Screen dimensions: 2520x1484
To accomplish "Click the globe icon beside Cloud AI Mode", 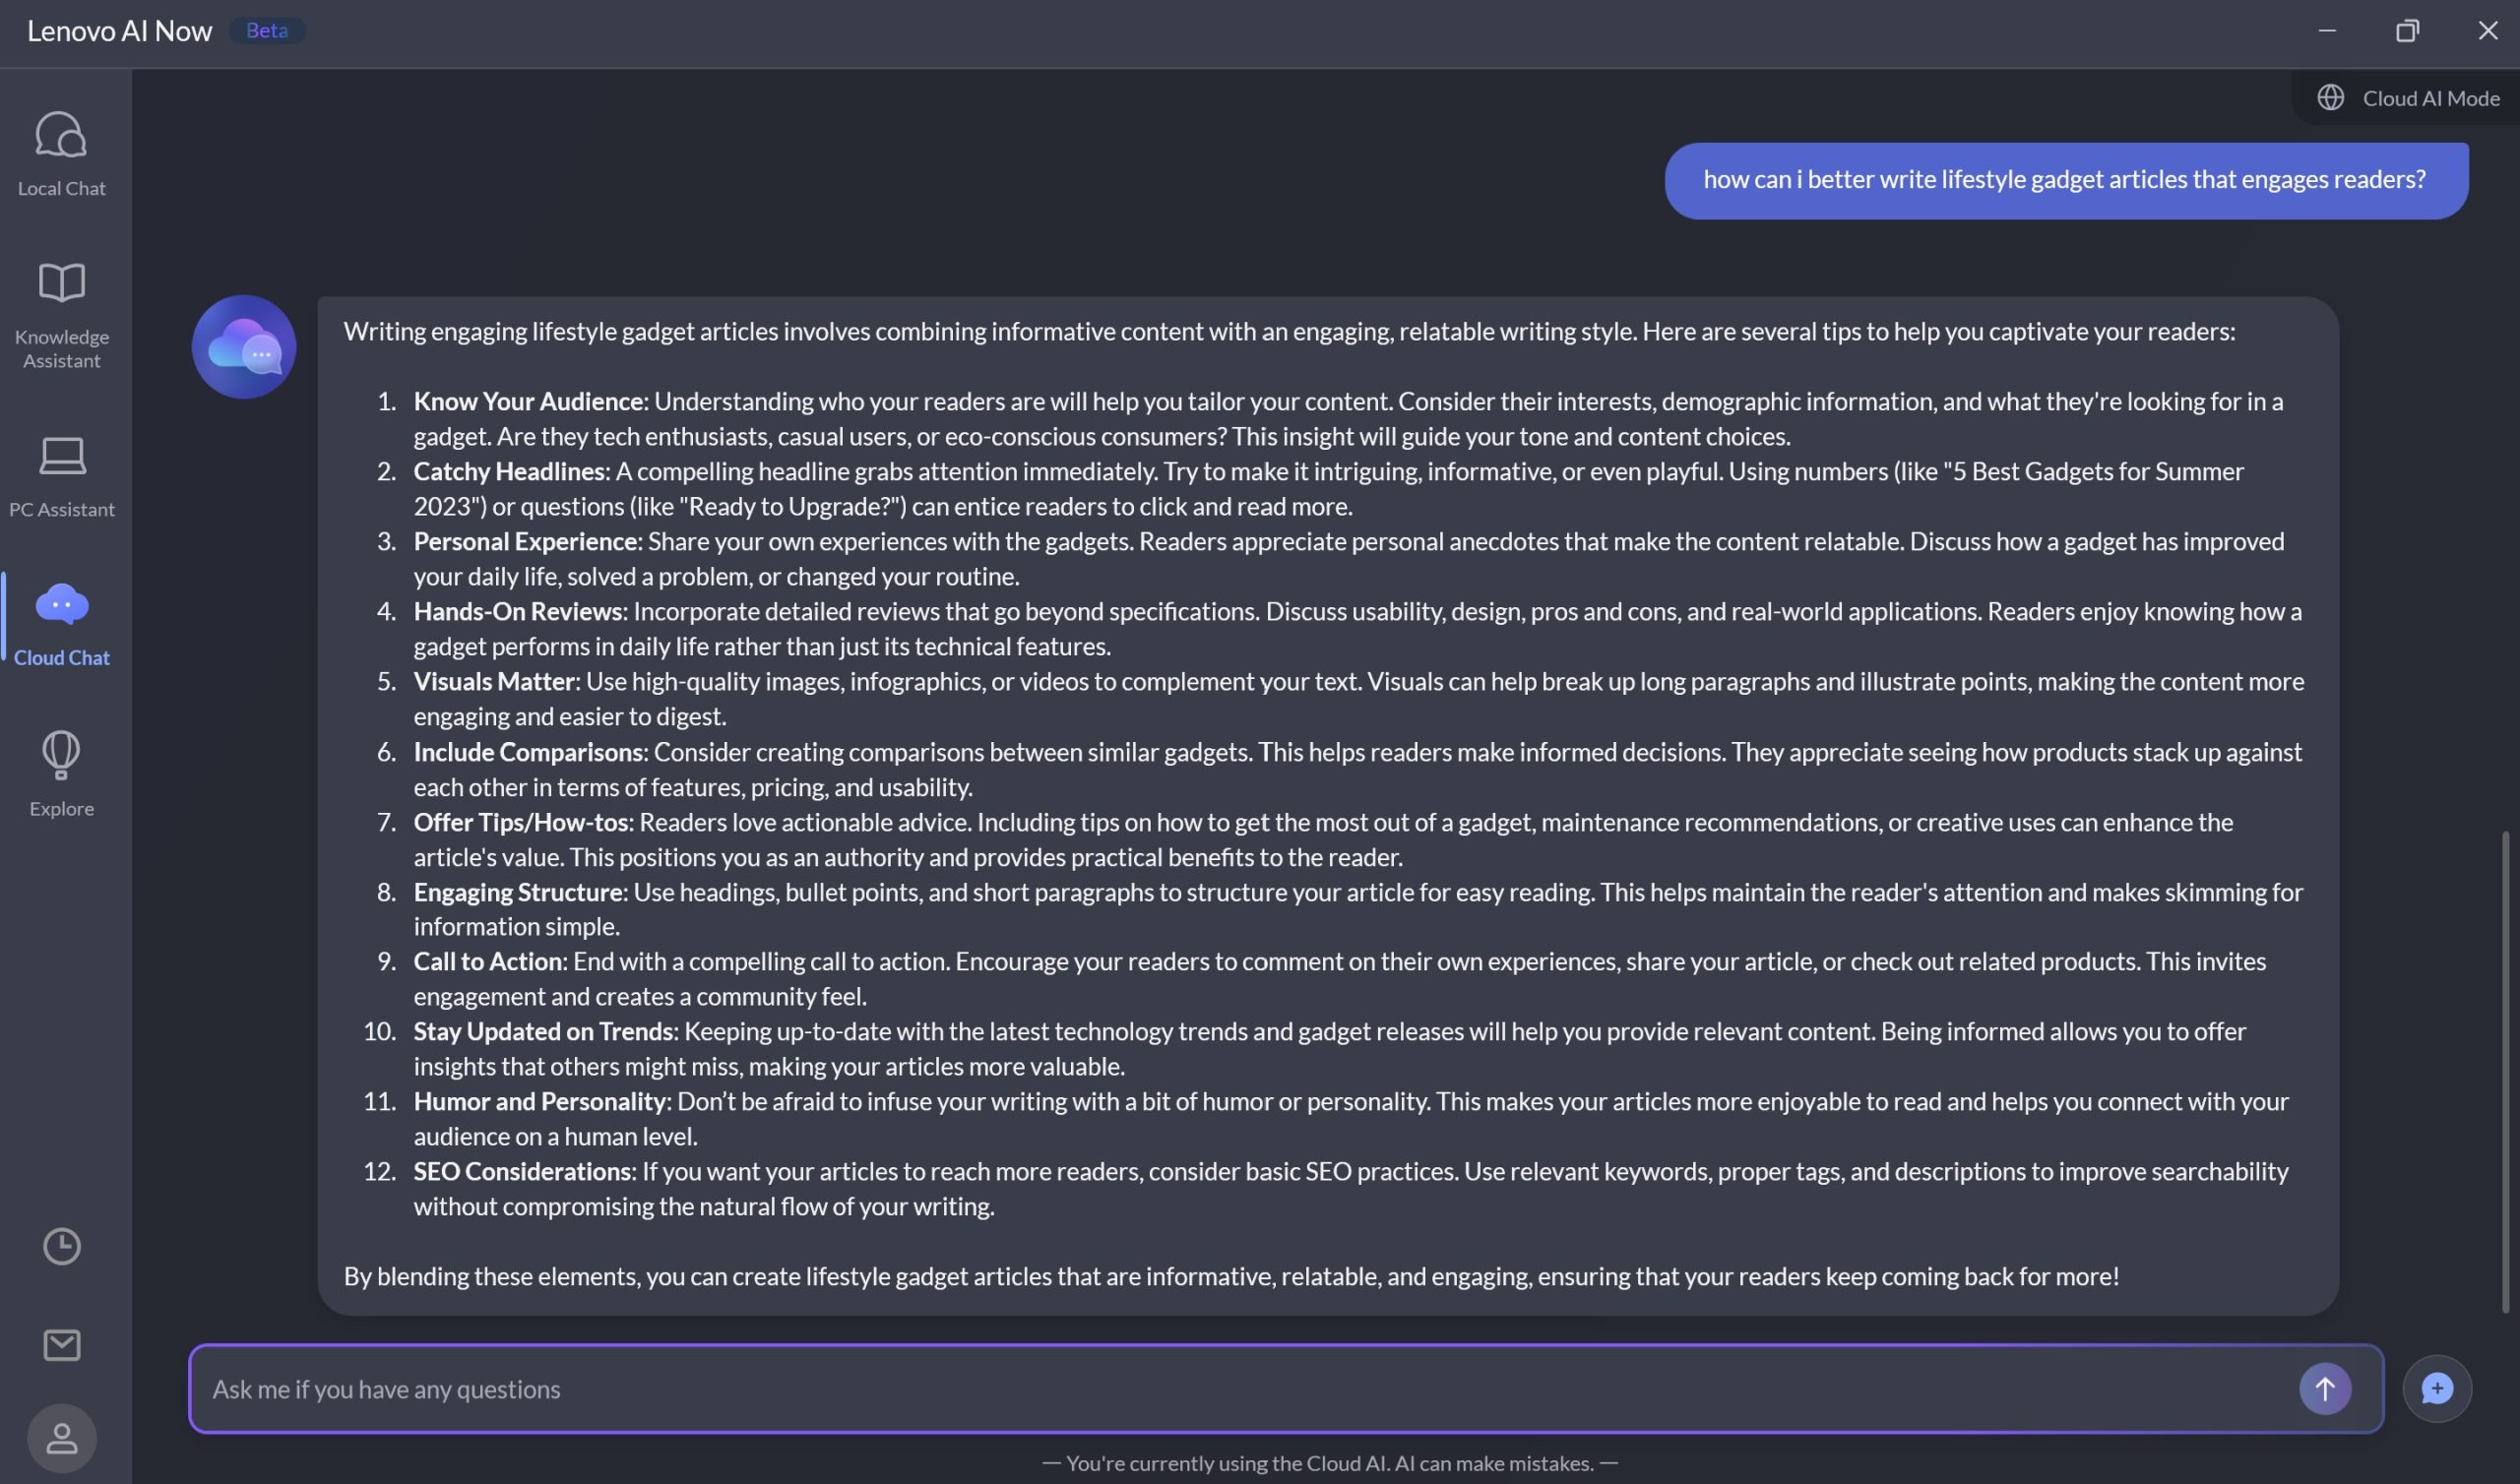I will [x=2330, y=98].
